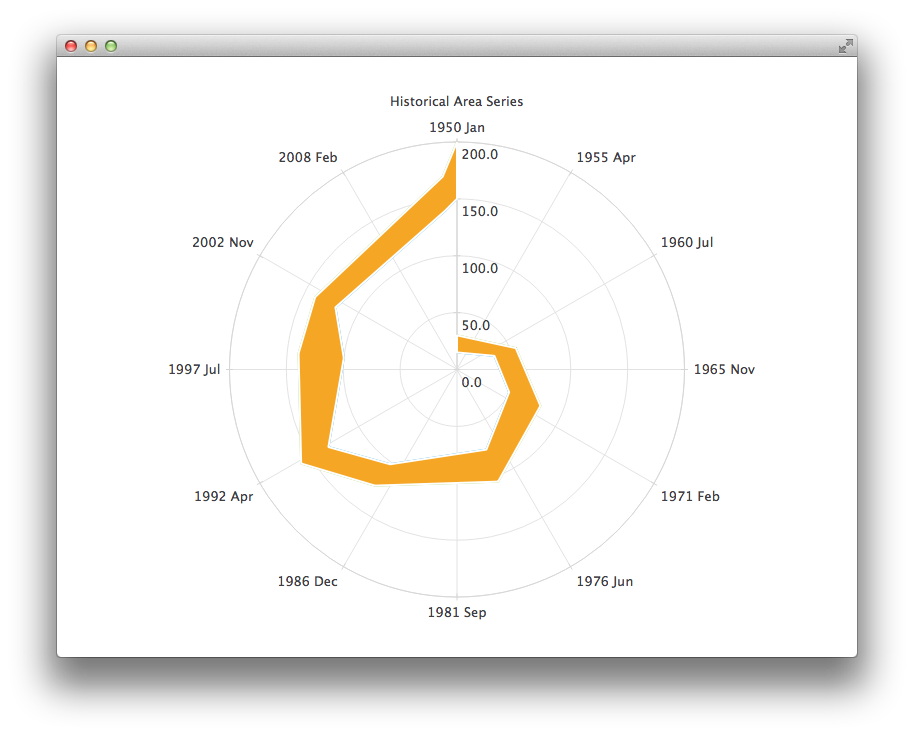Click the 0.0 label at the chart center
Screen dimensions: 914x736
[x=470, y=382]
